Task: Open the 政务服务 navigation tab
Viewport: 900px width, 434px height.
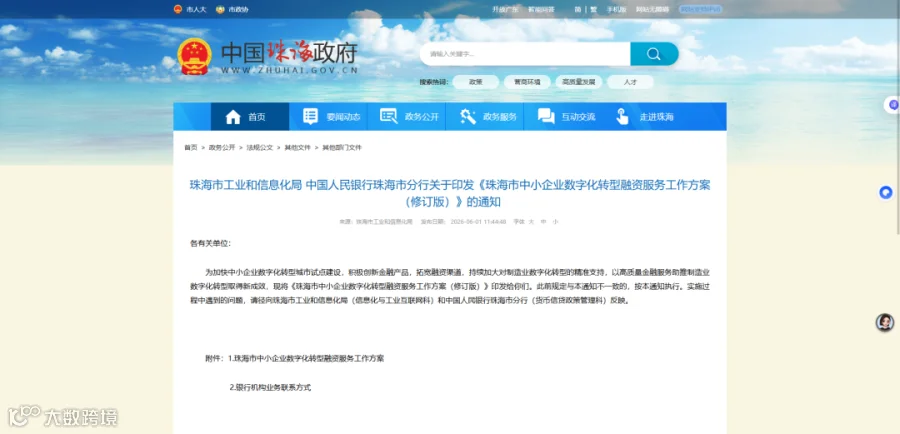Action: click(484, 117)
